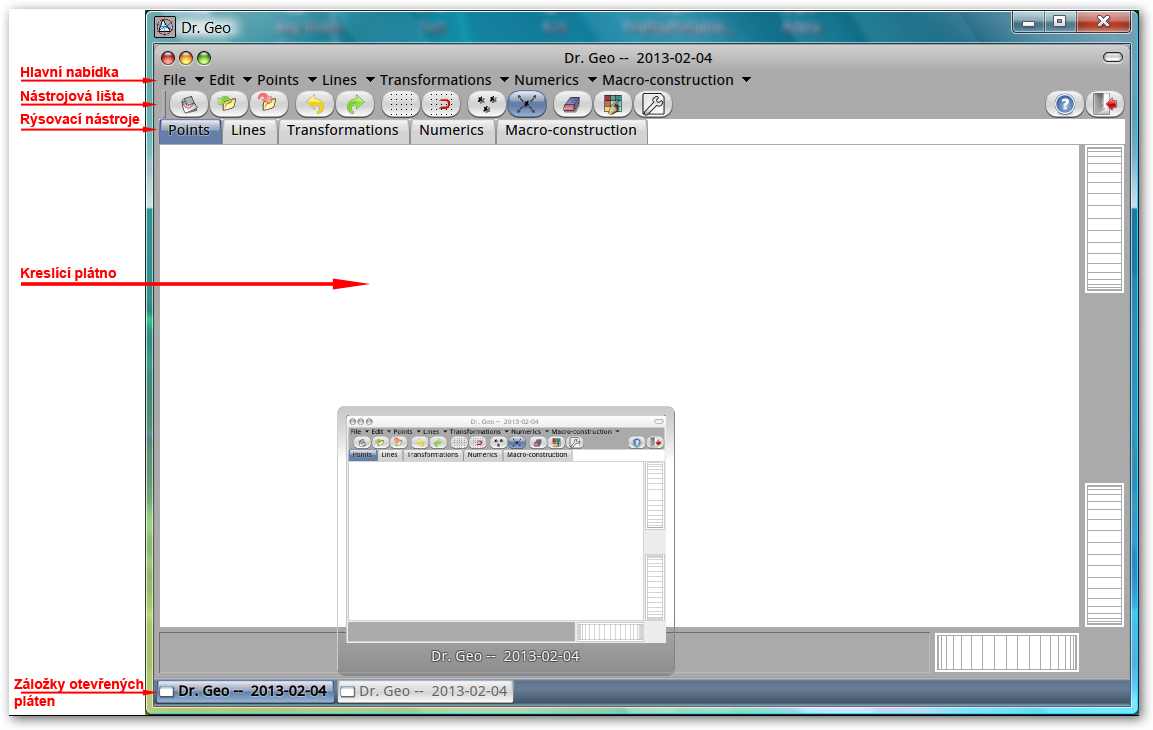The height and width of the screenshot is (730, 1153).
Task: Select the multiple points mode icon
Action: coord(487,104)
